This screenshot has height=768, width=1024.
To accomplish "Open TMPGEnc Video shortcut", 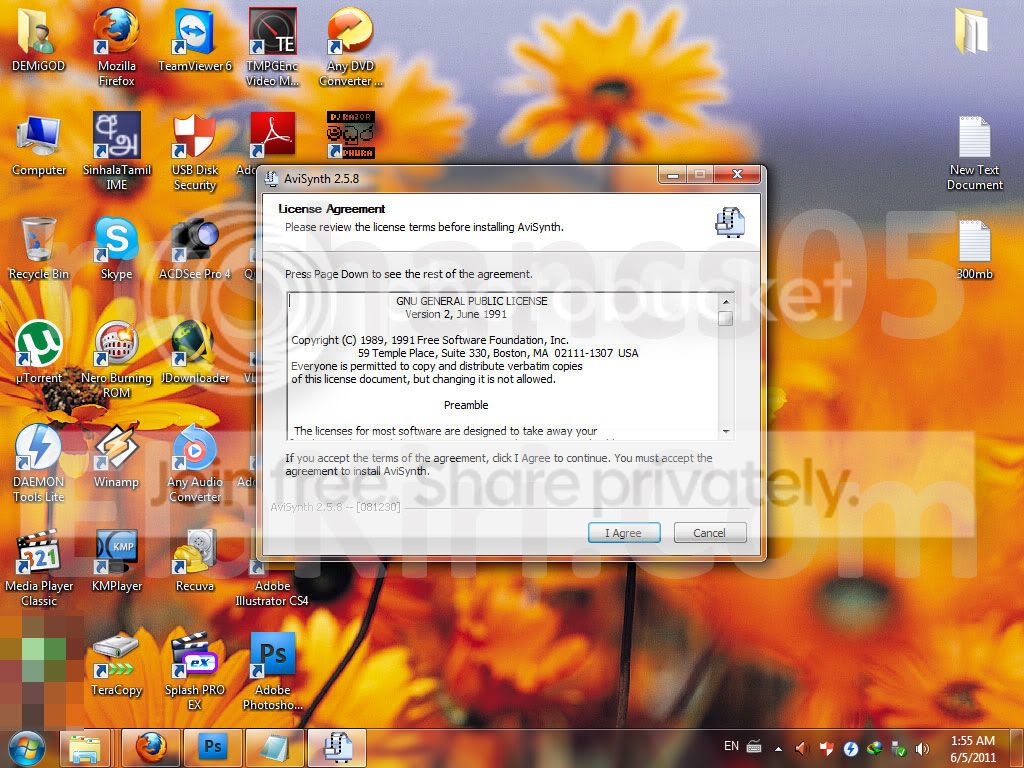I will tap(272, 46).
